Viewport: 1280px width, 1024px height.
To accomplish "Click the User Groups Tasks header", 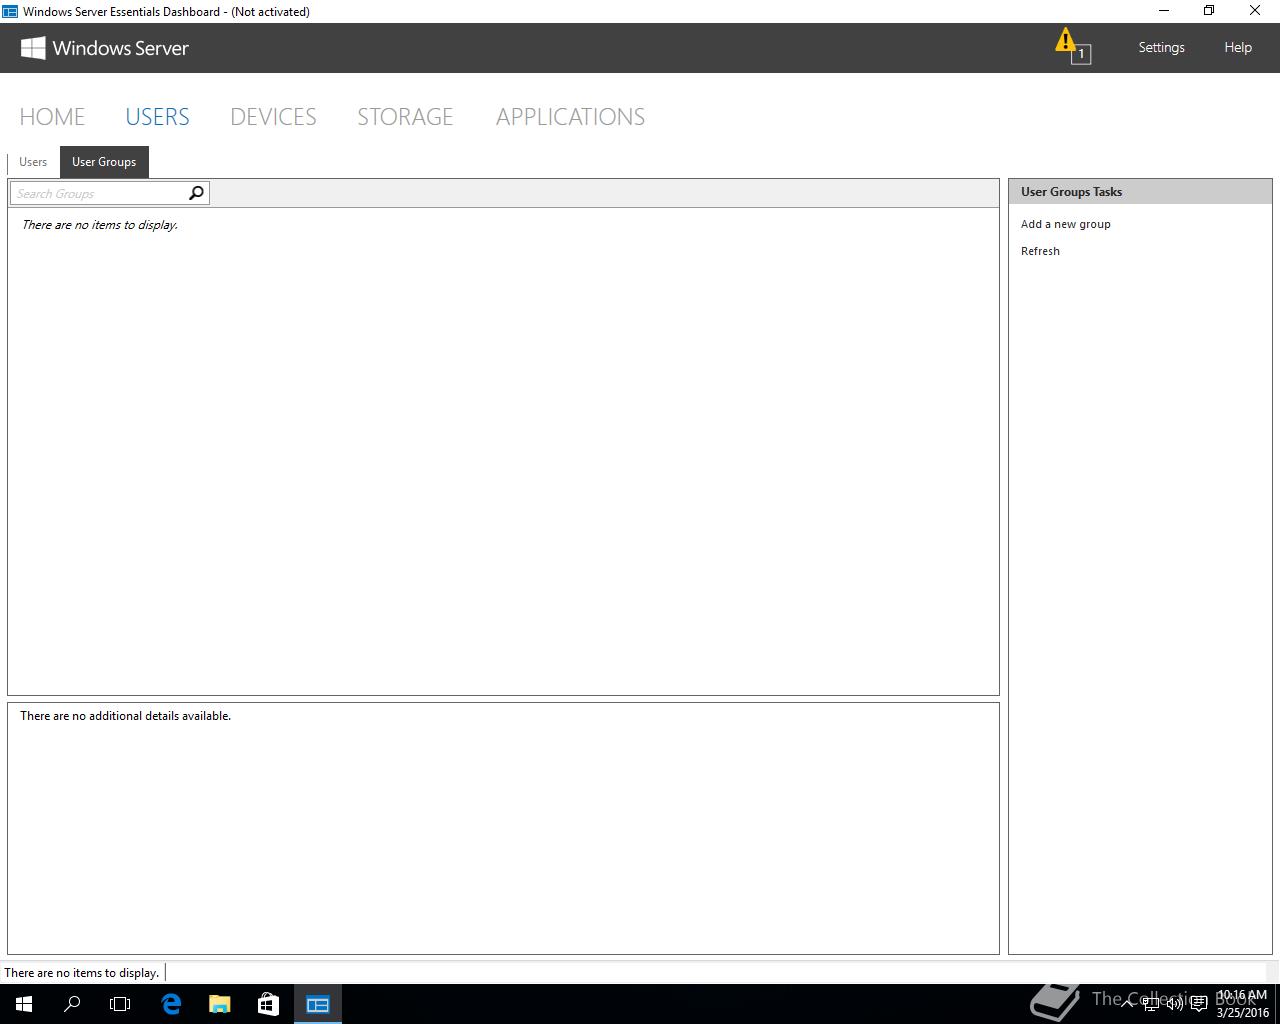I will click(x=1140, y=192).
